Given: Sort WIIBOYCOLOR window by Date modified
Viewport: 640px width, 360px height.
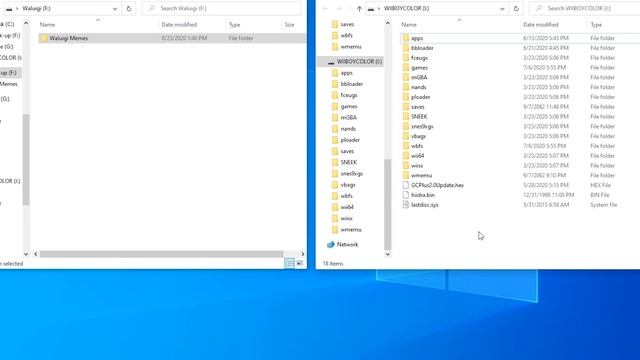Looking at the screenshot, I should 540,24.
